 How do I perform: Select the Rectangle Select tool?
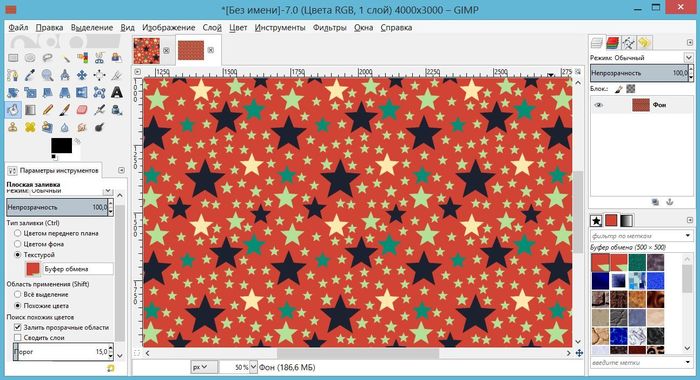tap(13, 58)
